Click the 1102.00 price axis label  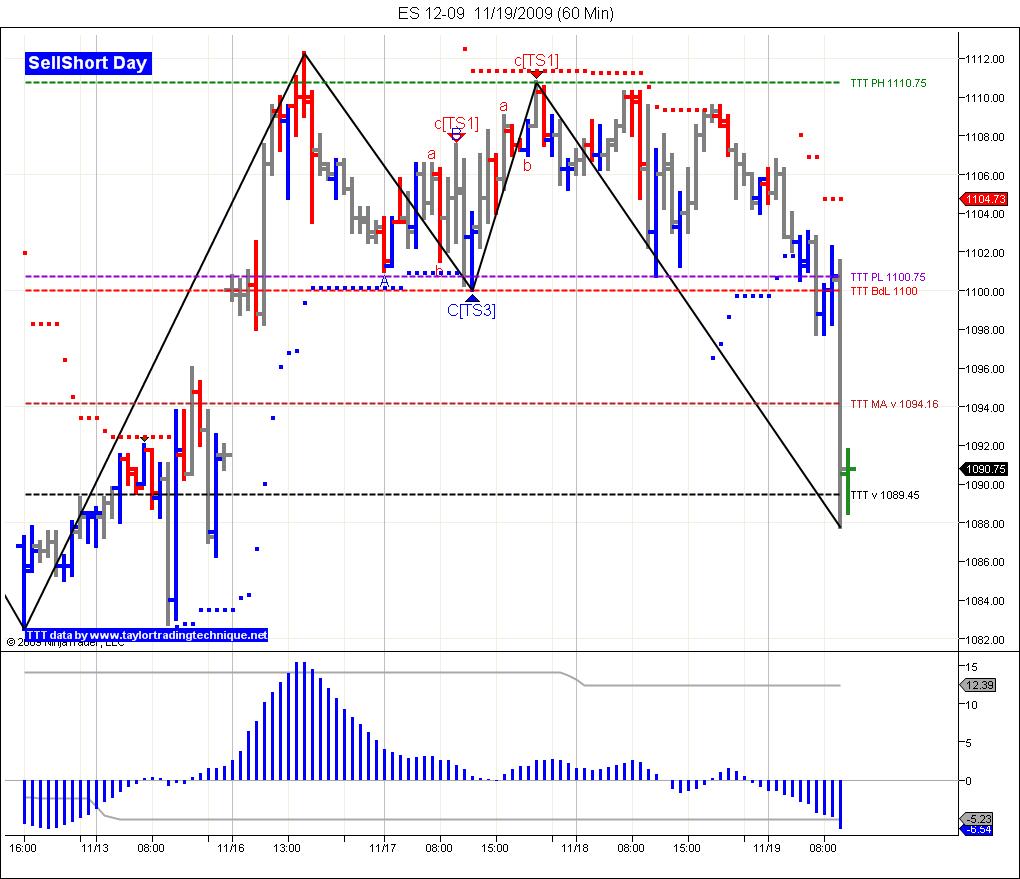pyautogui.click(x=984, y=253)
